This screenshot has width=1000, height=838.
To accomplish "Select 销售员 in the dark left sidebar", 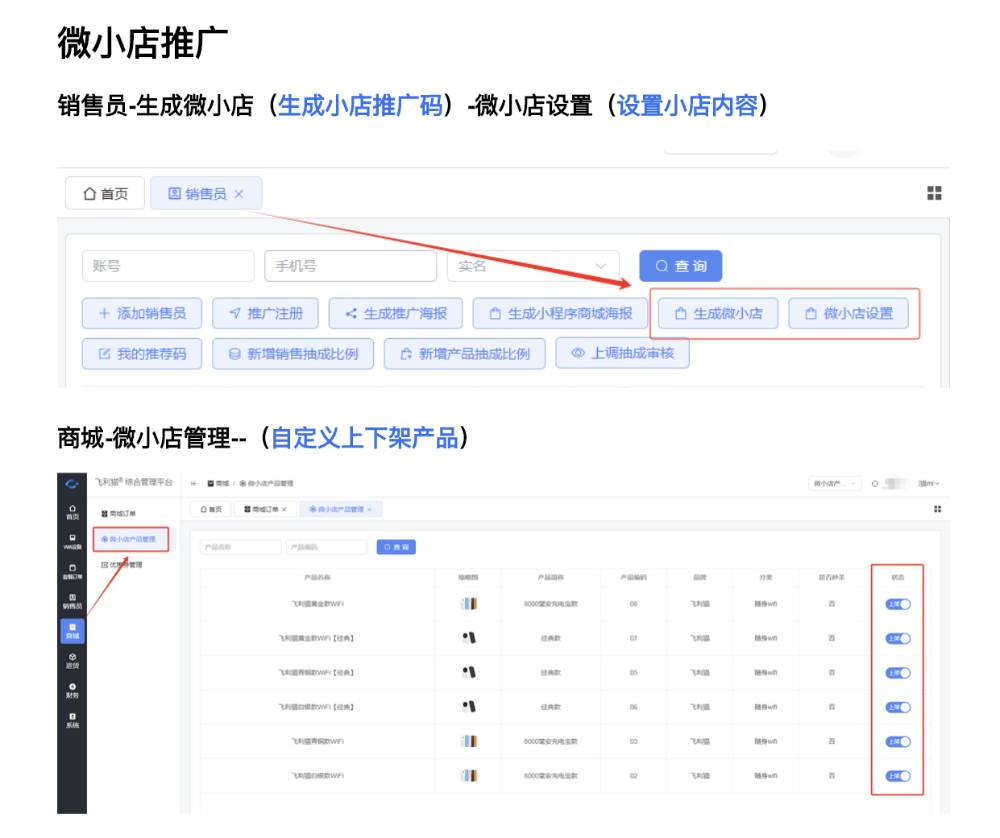I will click(x=72, y=601).
